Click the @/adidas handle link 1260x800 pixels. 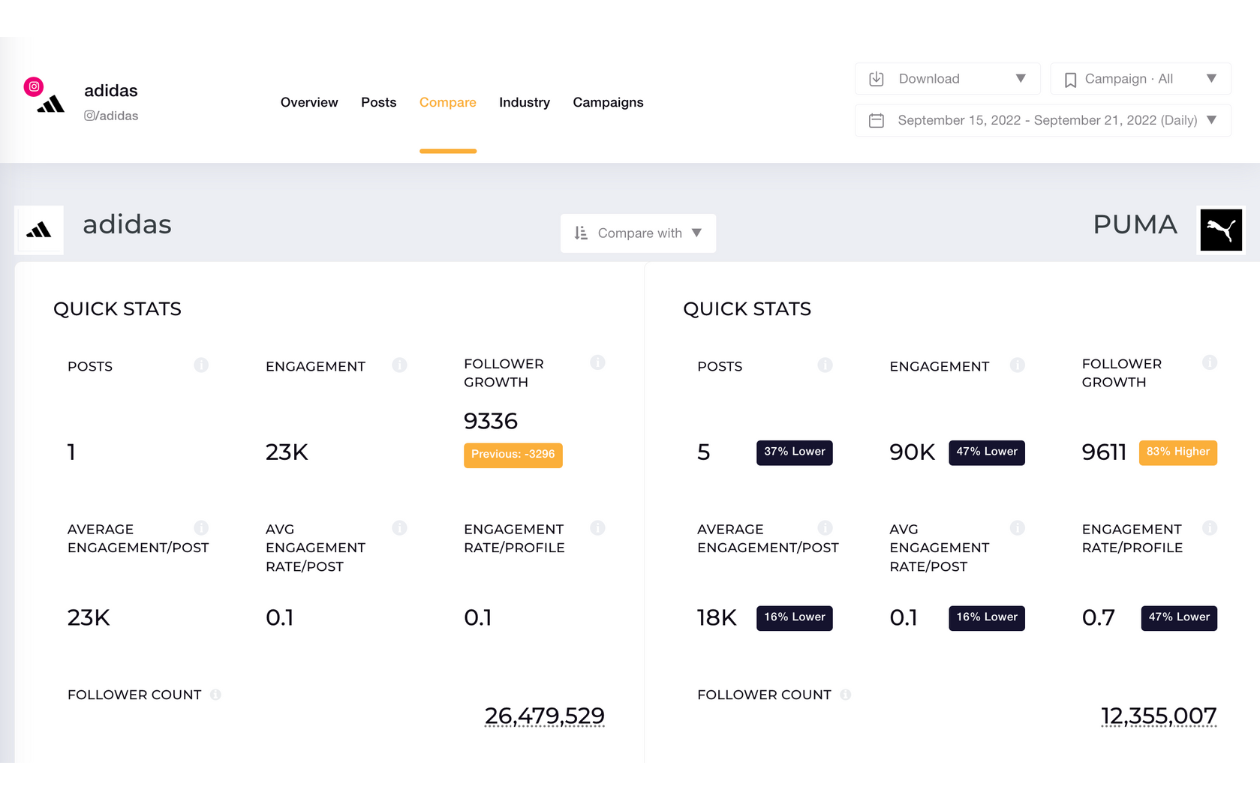point(111,116)
